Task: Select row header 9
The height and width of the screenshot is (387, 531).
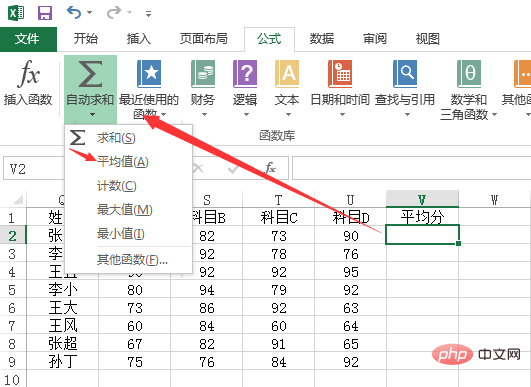Action: pyautogui.click(x=12, y=362)
